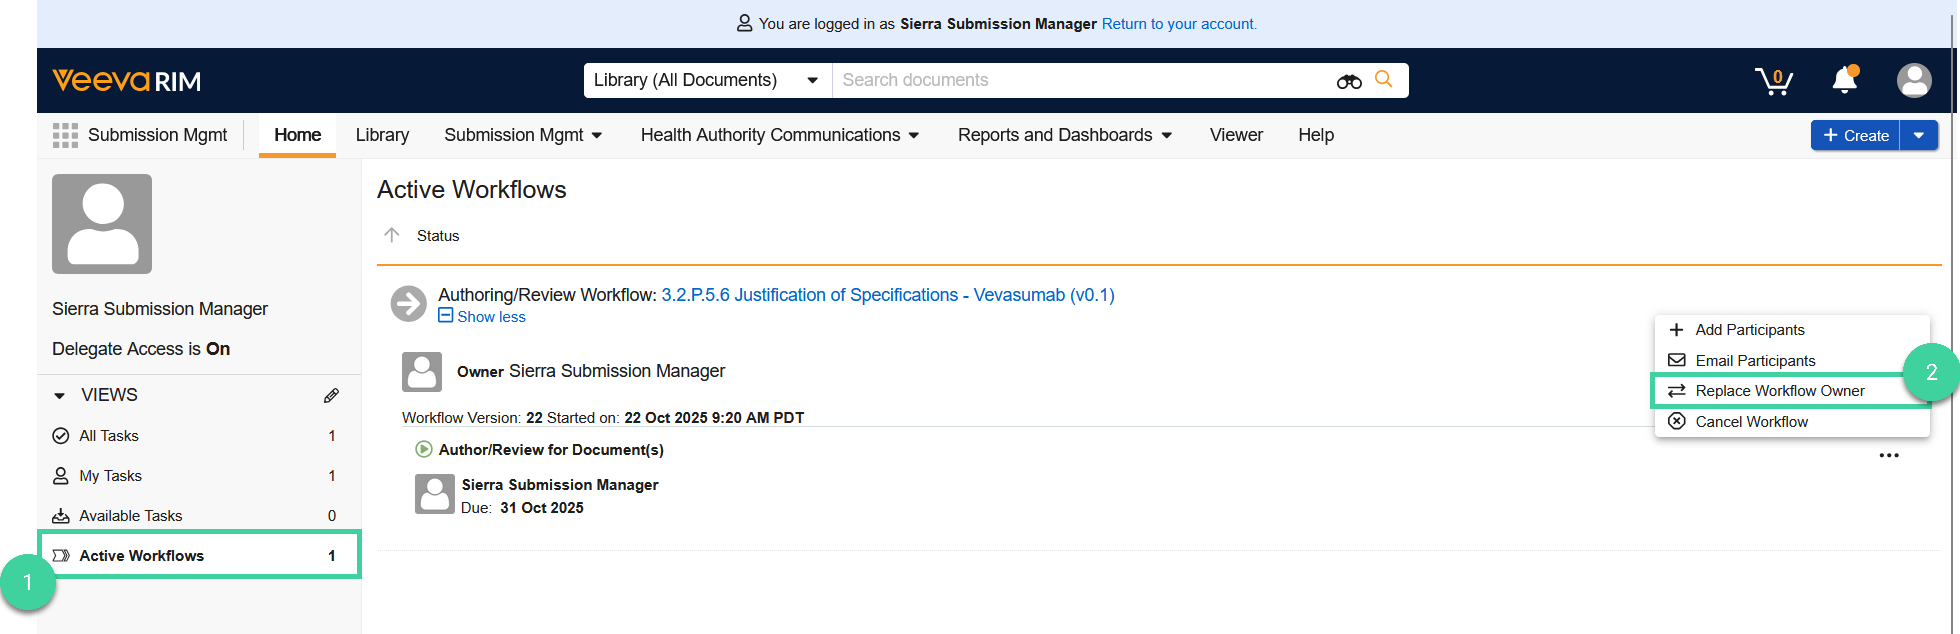
Task: Select Email Participants menu item
Action: pos(1792,361)
